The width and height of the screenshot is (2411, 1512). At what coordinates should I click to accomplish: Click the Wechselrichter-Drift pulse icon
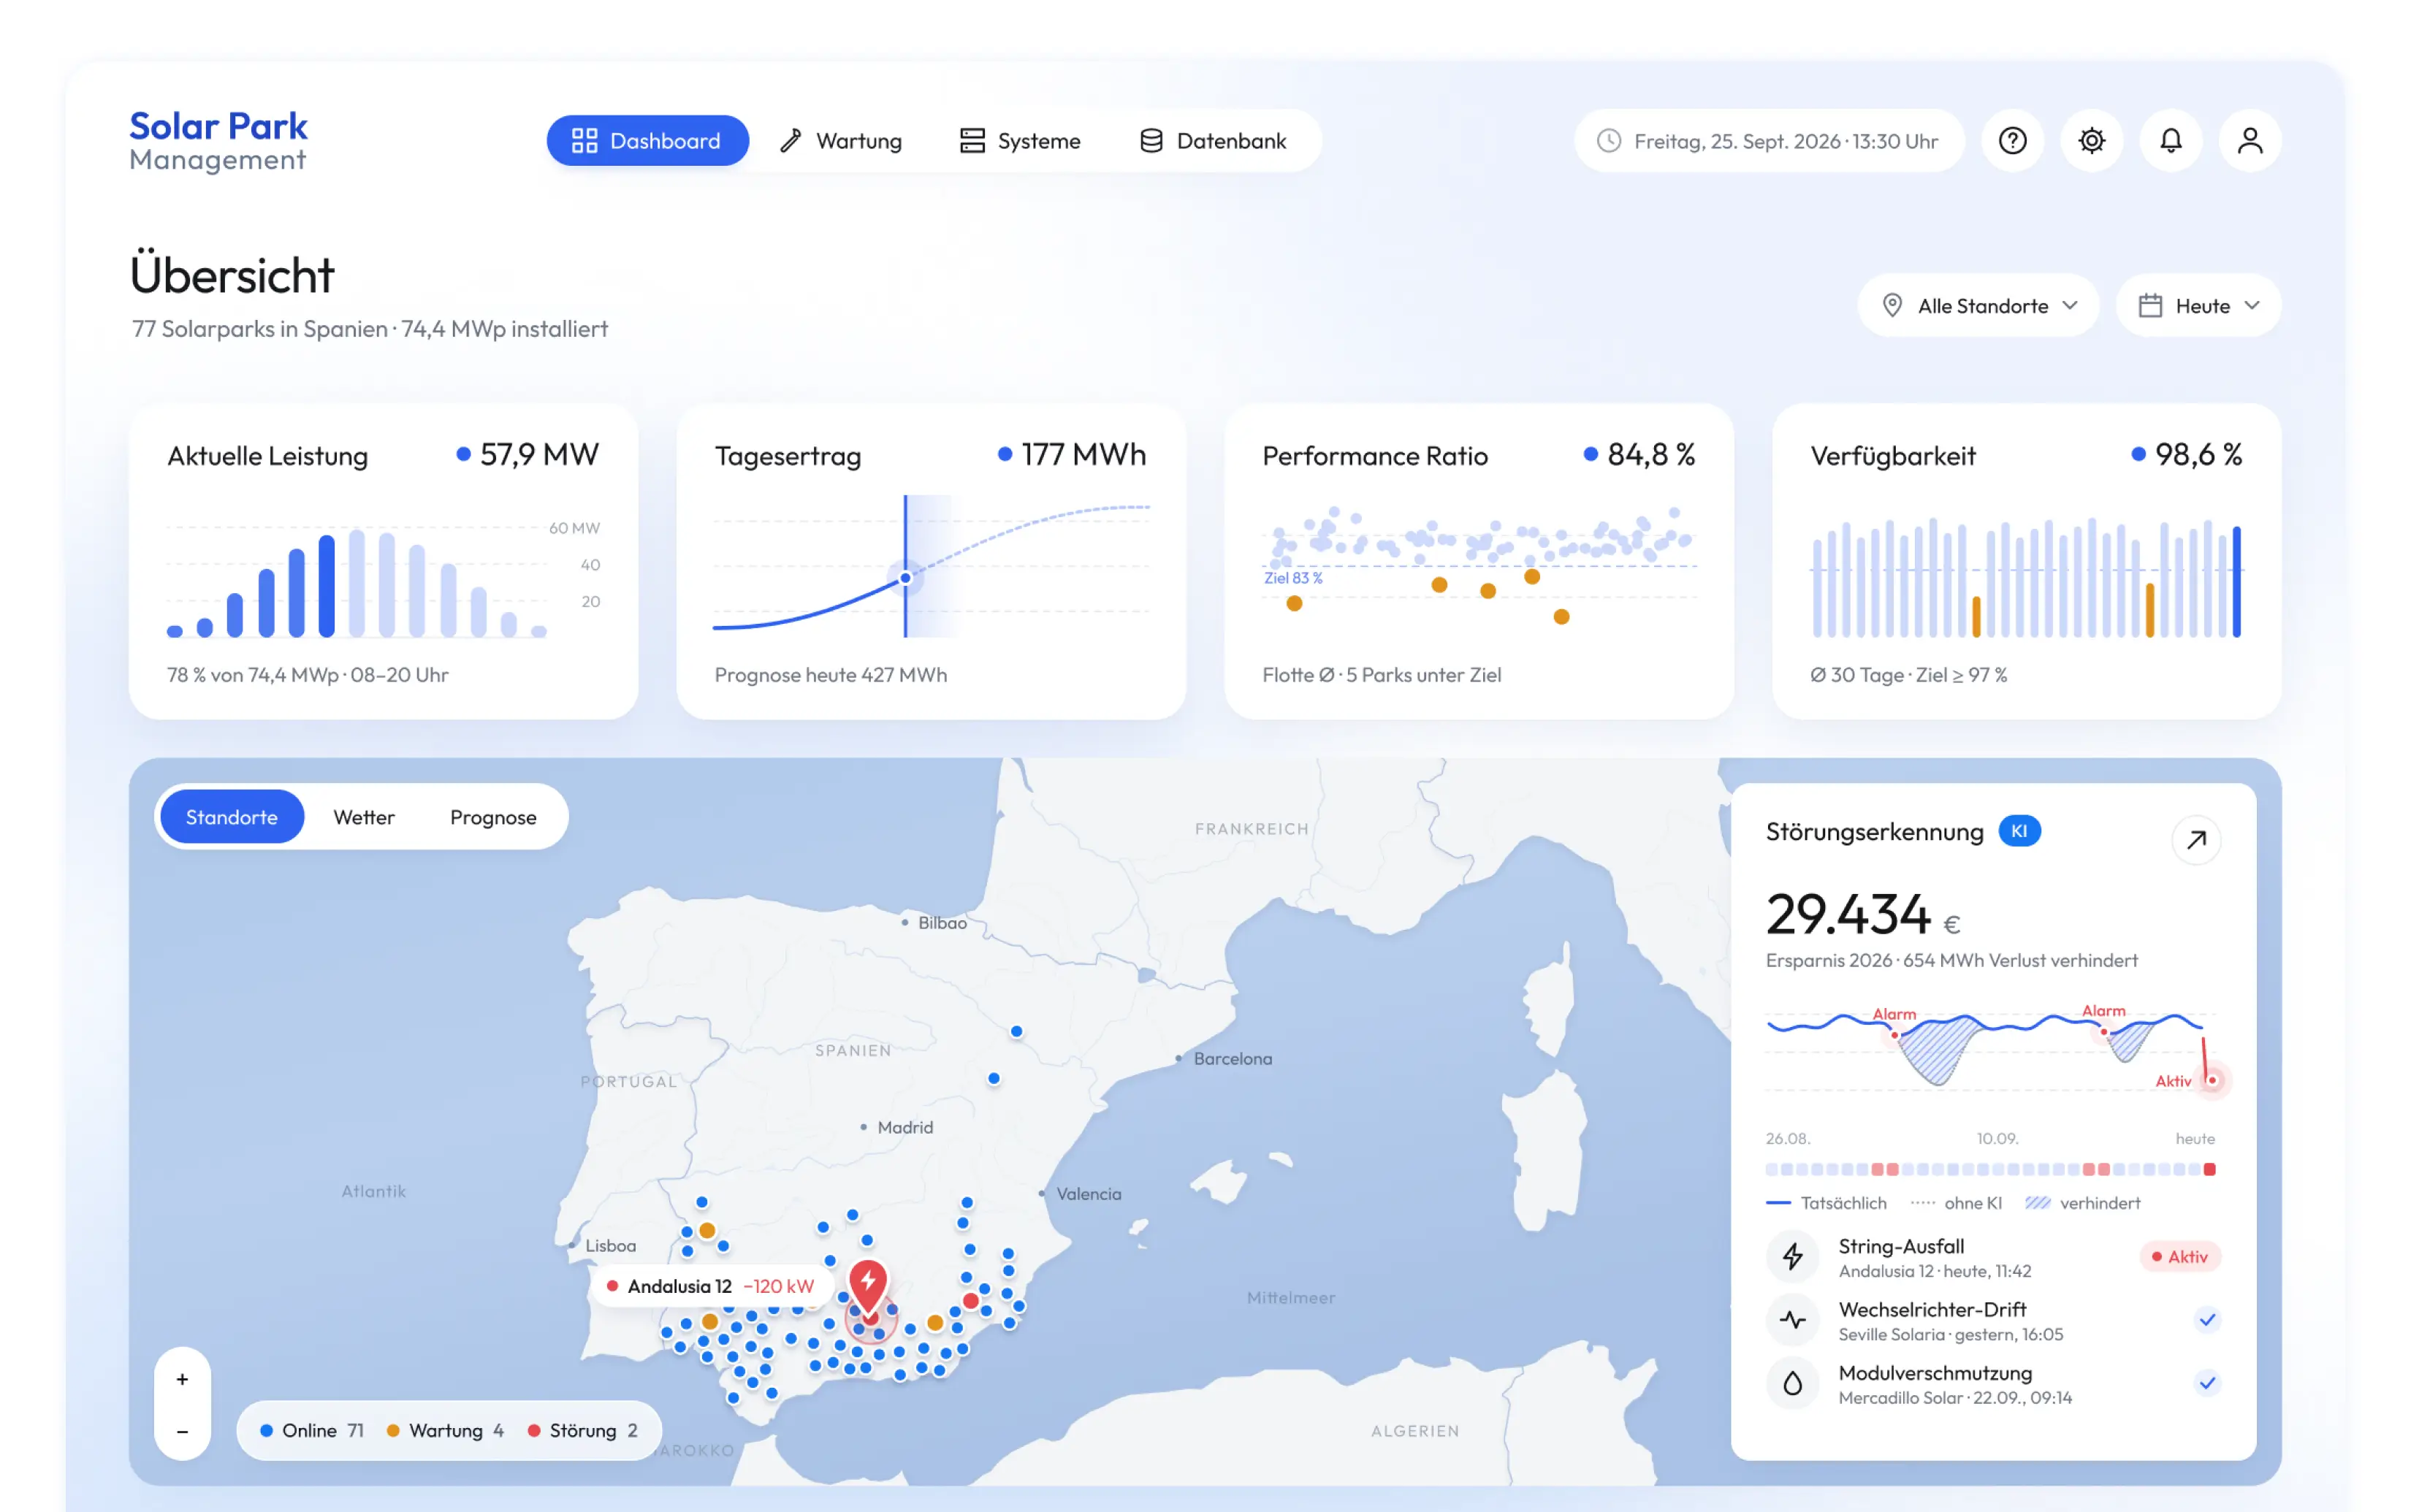coord(1792,1320)
